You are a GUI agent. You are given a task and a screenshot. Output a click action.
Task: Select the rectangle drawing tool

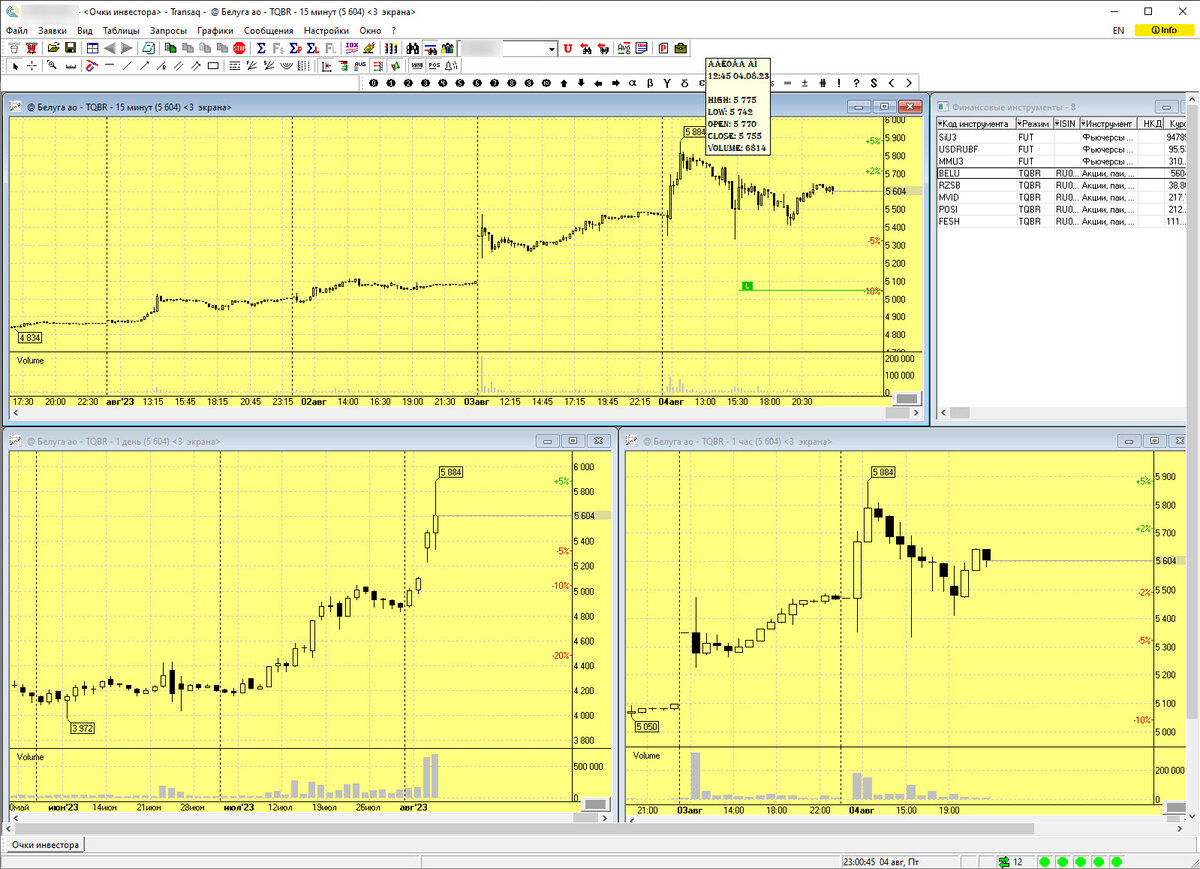pyautogui.click(x=212, y=65)
